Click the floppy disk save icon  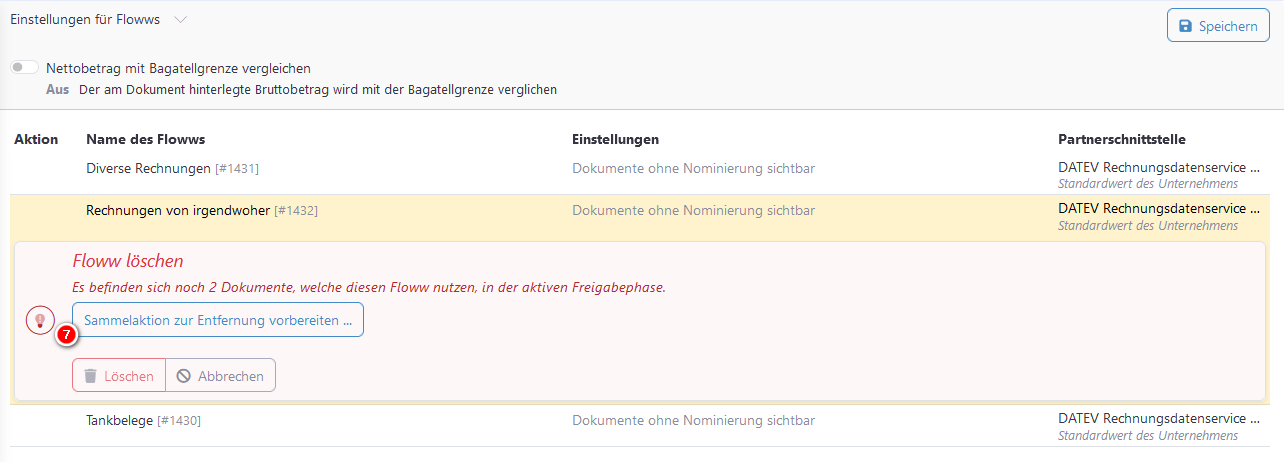1185,26
